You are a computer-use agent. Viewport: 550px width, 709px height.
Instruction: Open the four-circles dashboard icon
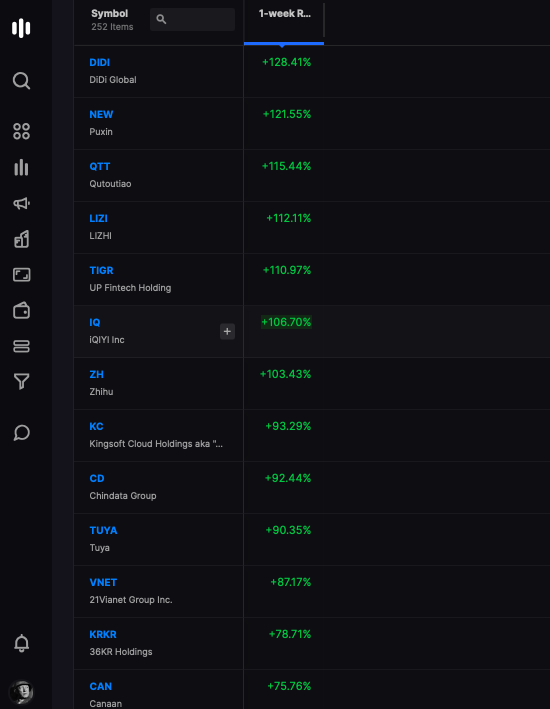(x=21, y=132)
